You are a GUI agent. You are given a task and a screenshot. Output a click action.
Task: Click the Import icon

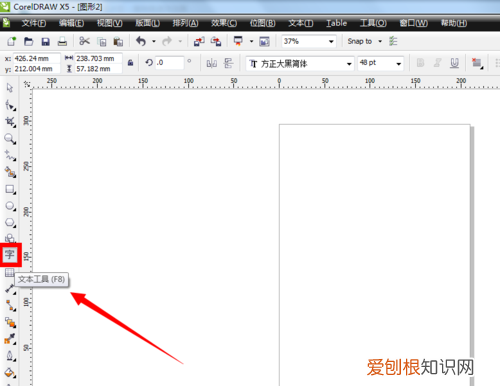pyautogui.click(x=199, y=41)
